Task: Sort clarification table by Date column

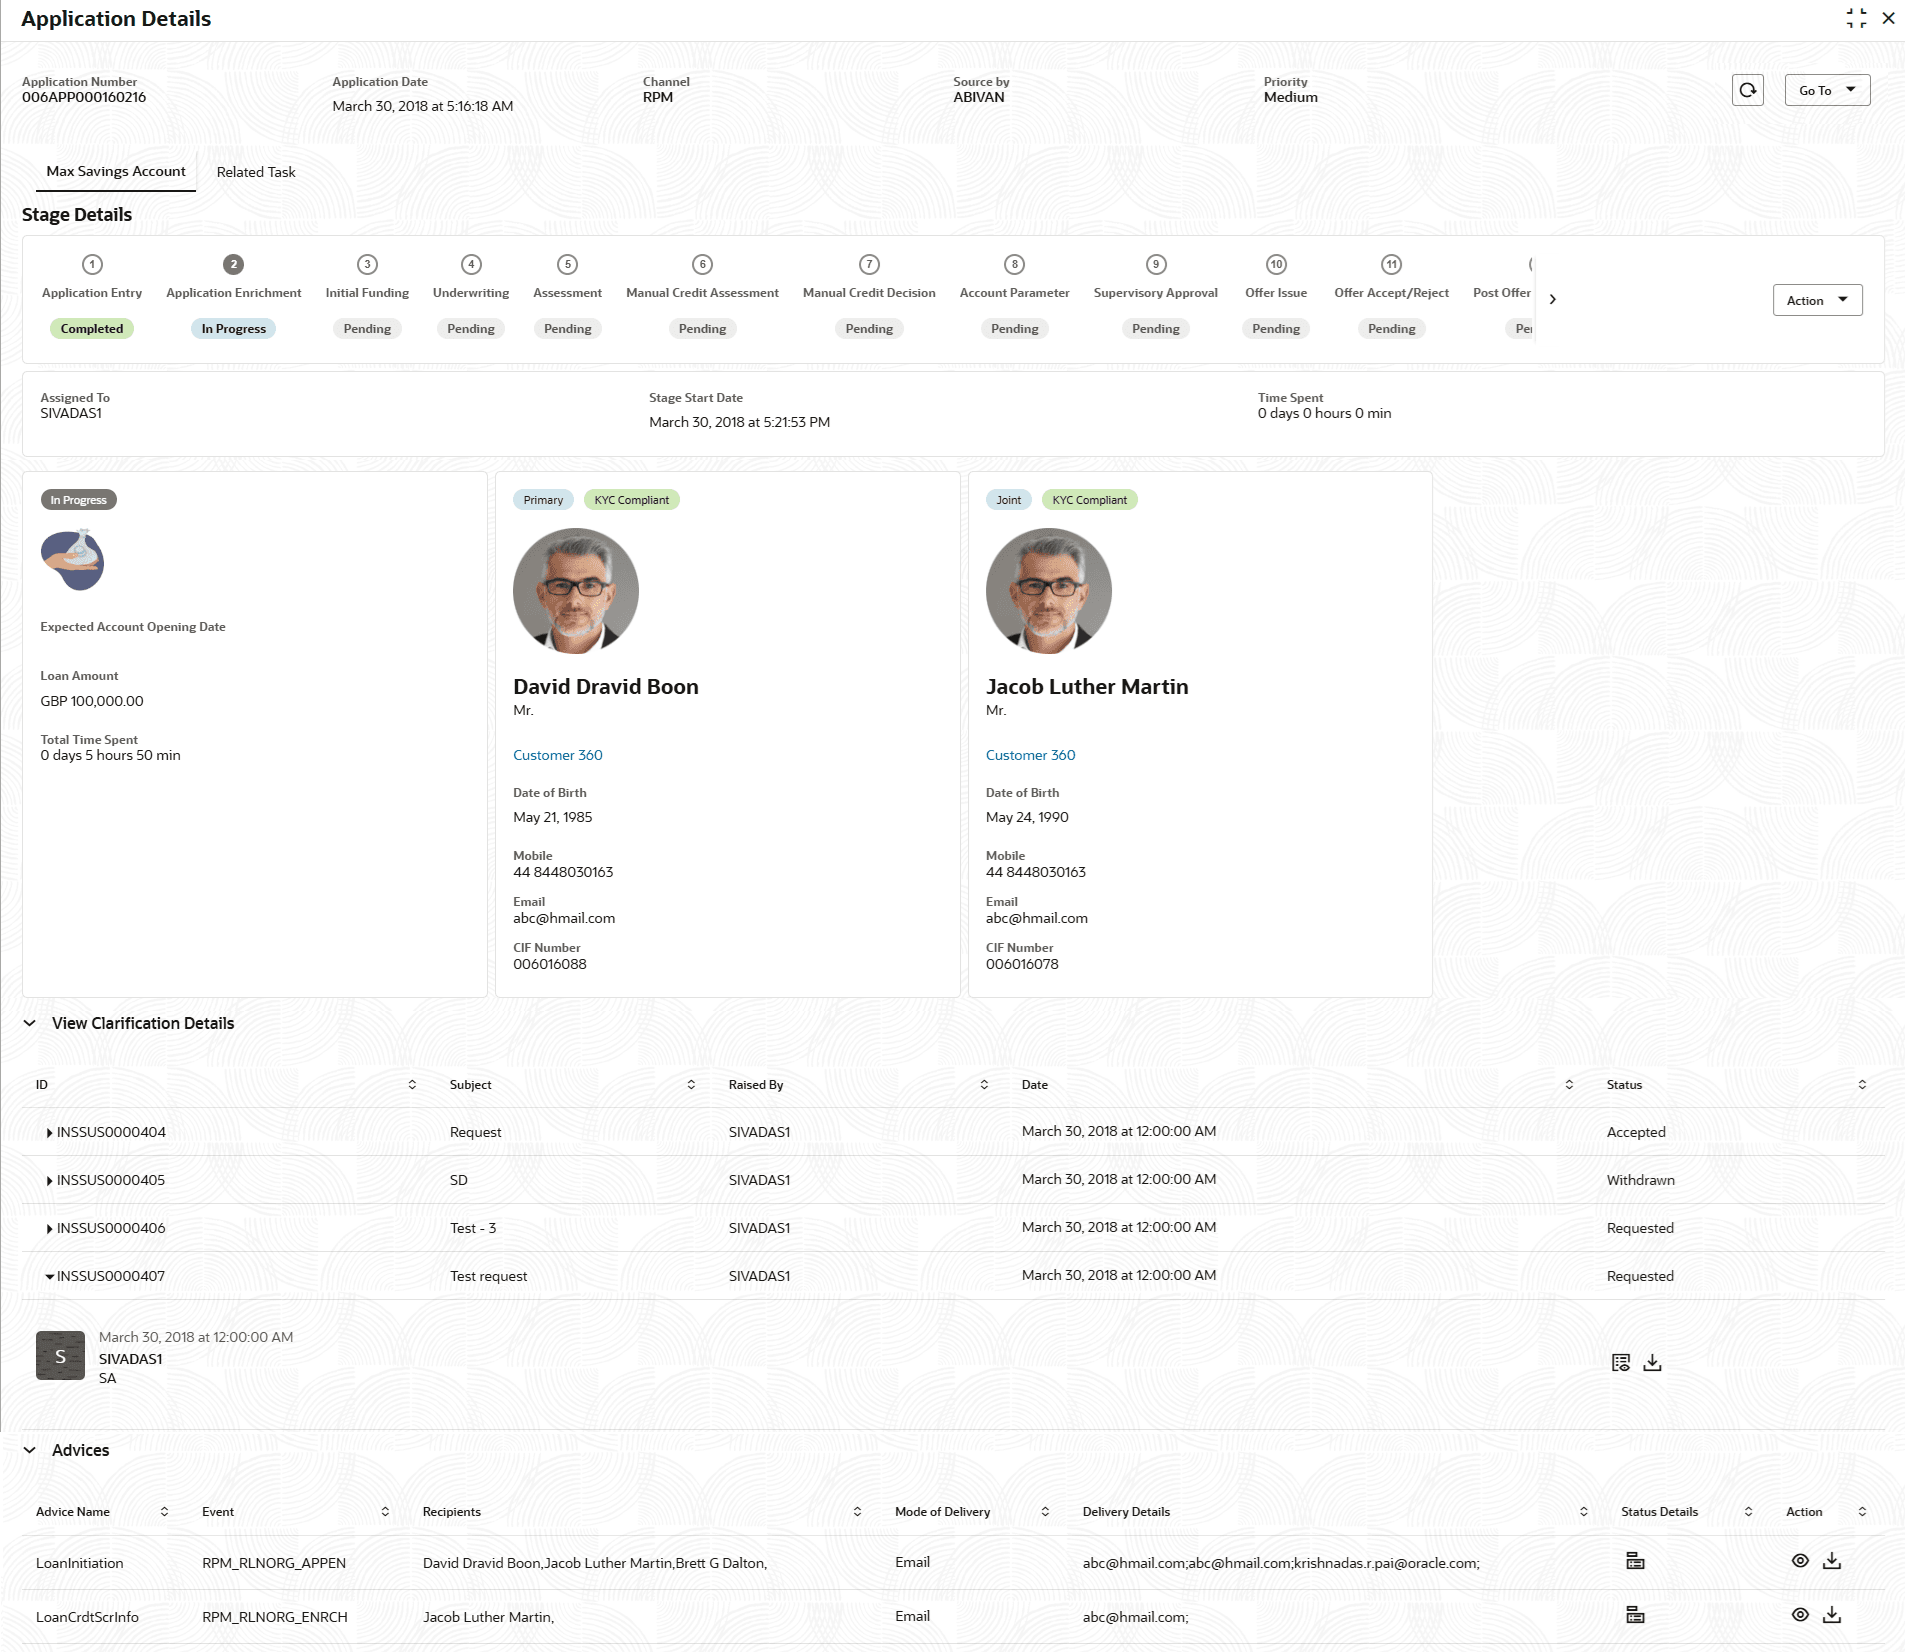Action: pos(1569,1085)
